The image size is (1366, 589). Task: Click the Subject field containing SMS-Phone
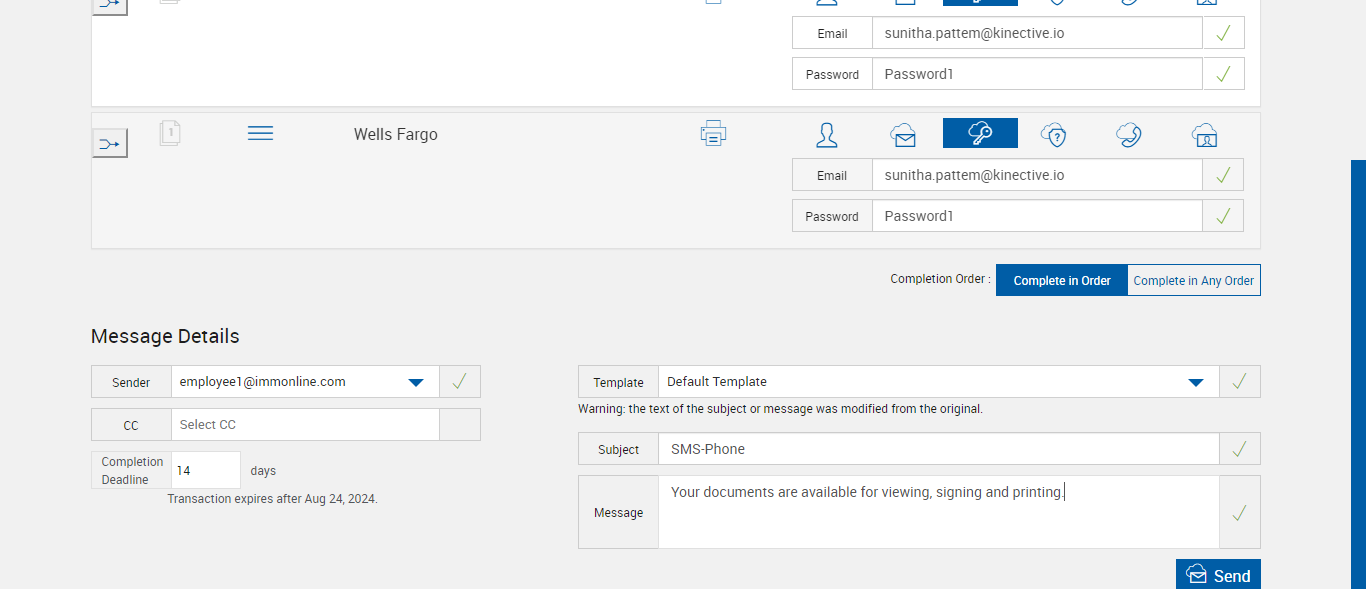[938, 450]
